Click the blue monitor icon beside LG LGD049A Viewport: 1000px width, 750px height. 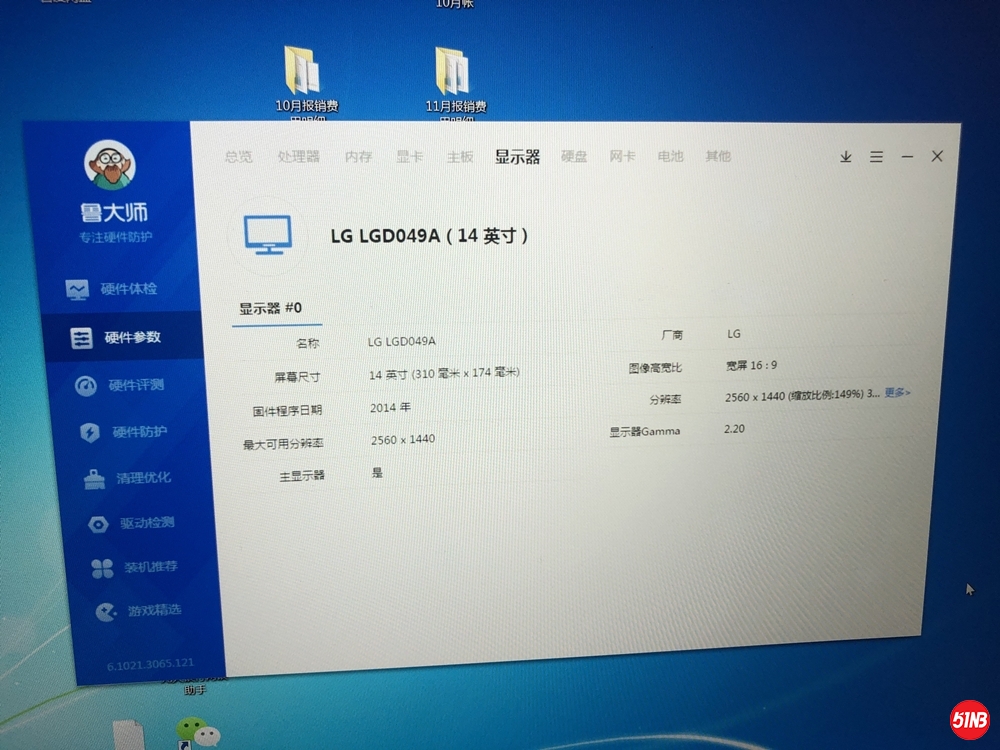pos(268,235)
